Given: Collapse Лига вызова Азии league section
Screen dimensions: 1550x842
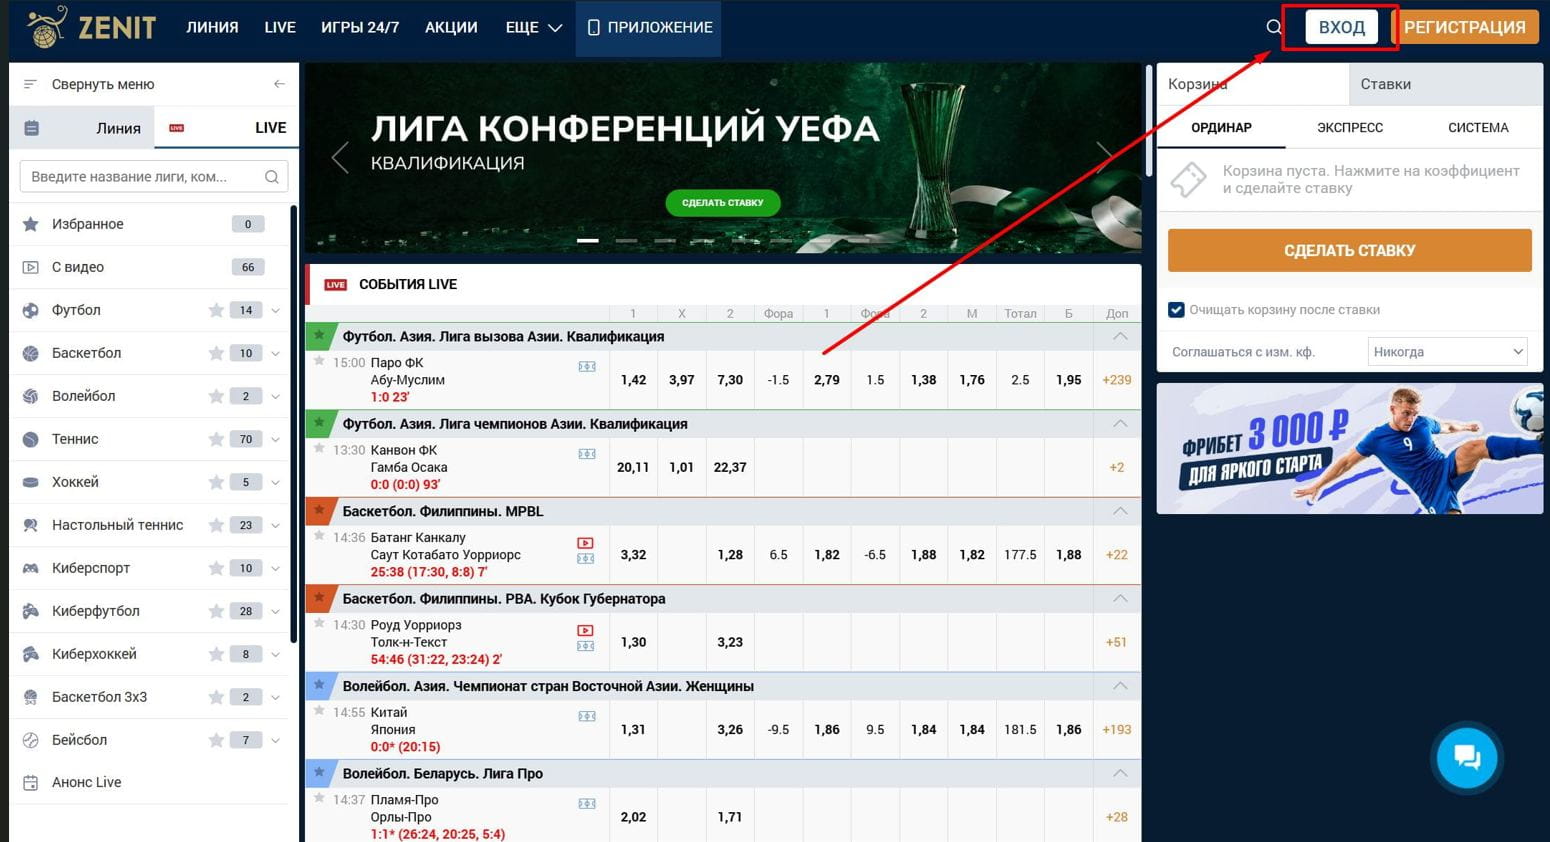Looking at the screenshot, I should point(1120,336).
